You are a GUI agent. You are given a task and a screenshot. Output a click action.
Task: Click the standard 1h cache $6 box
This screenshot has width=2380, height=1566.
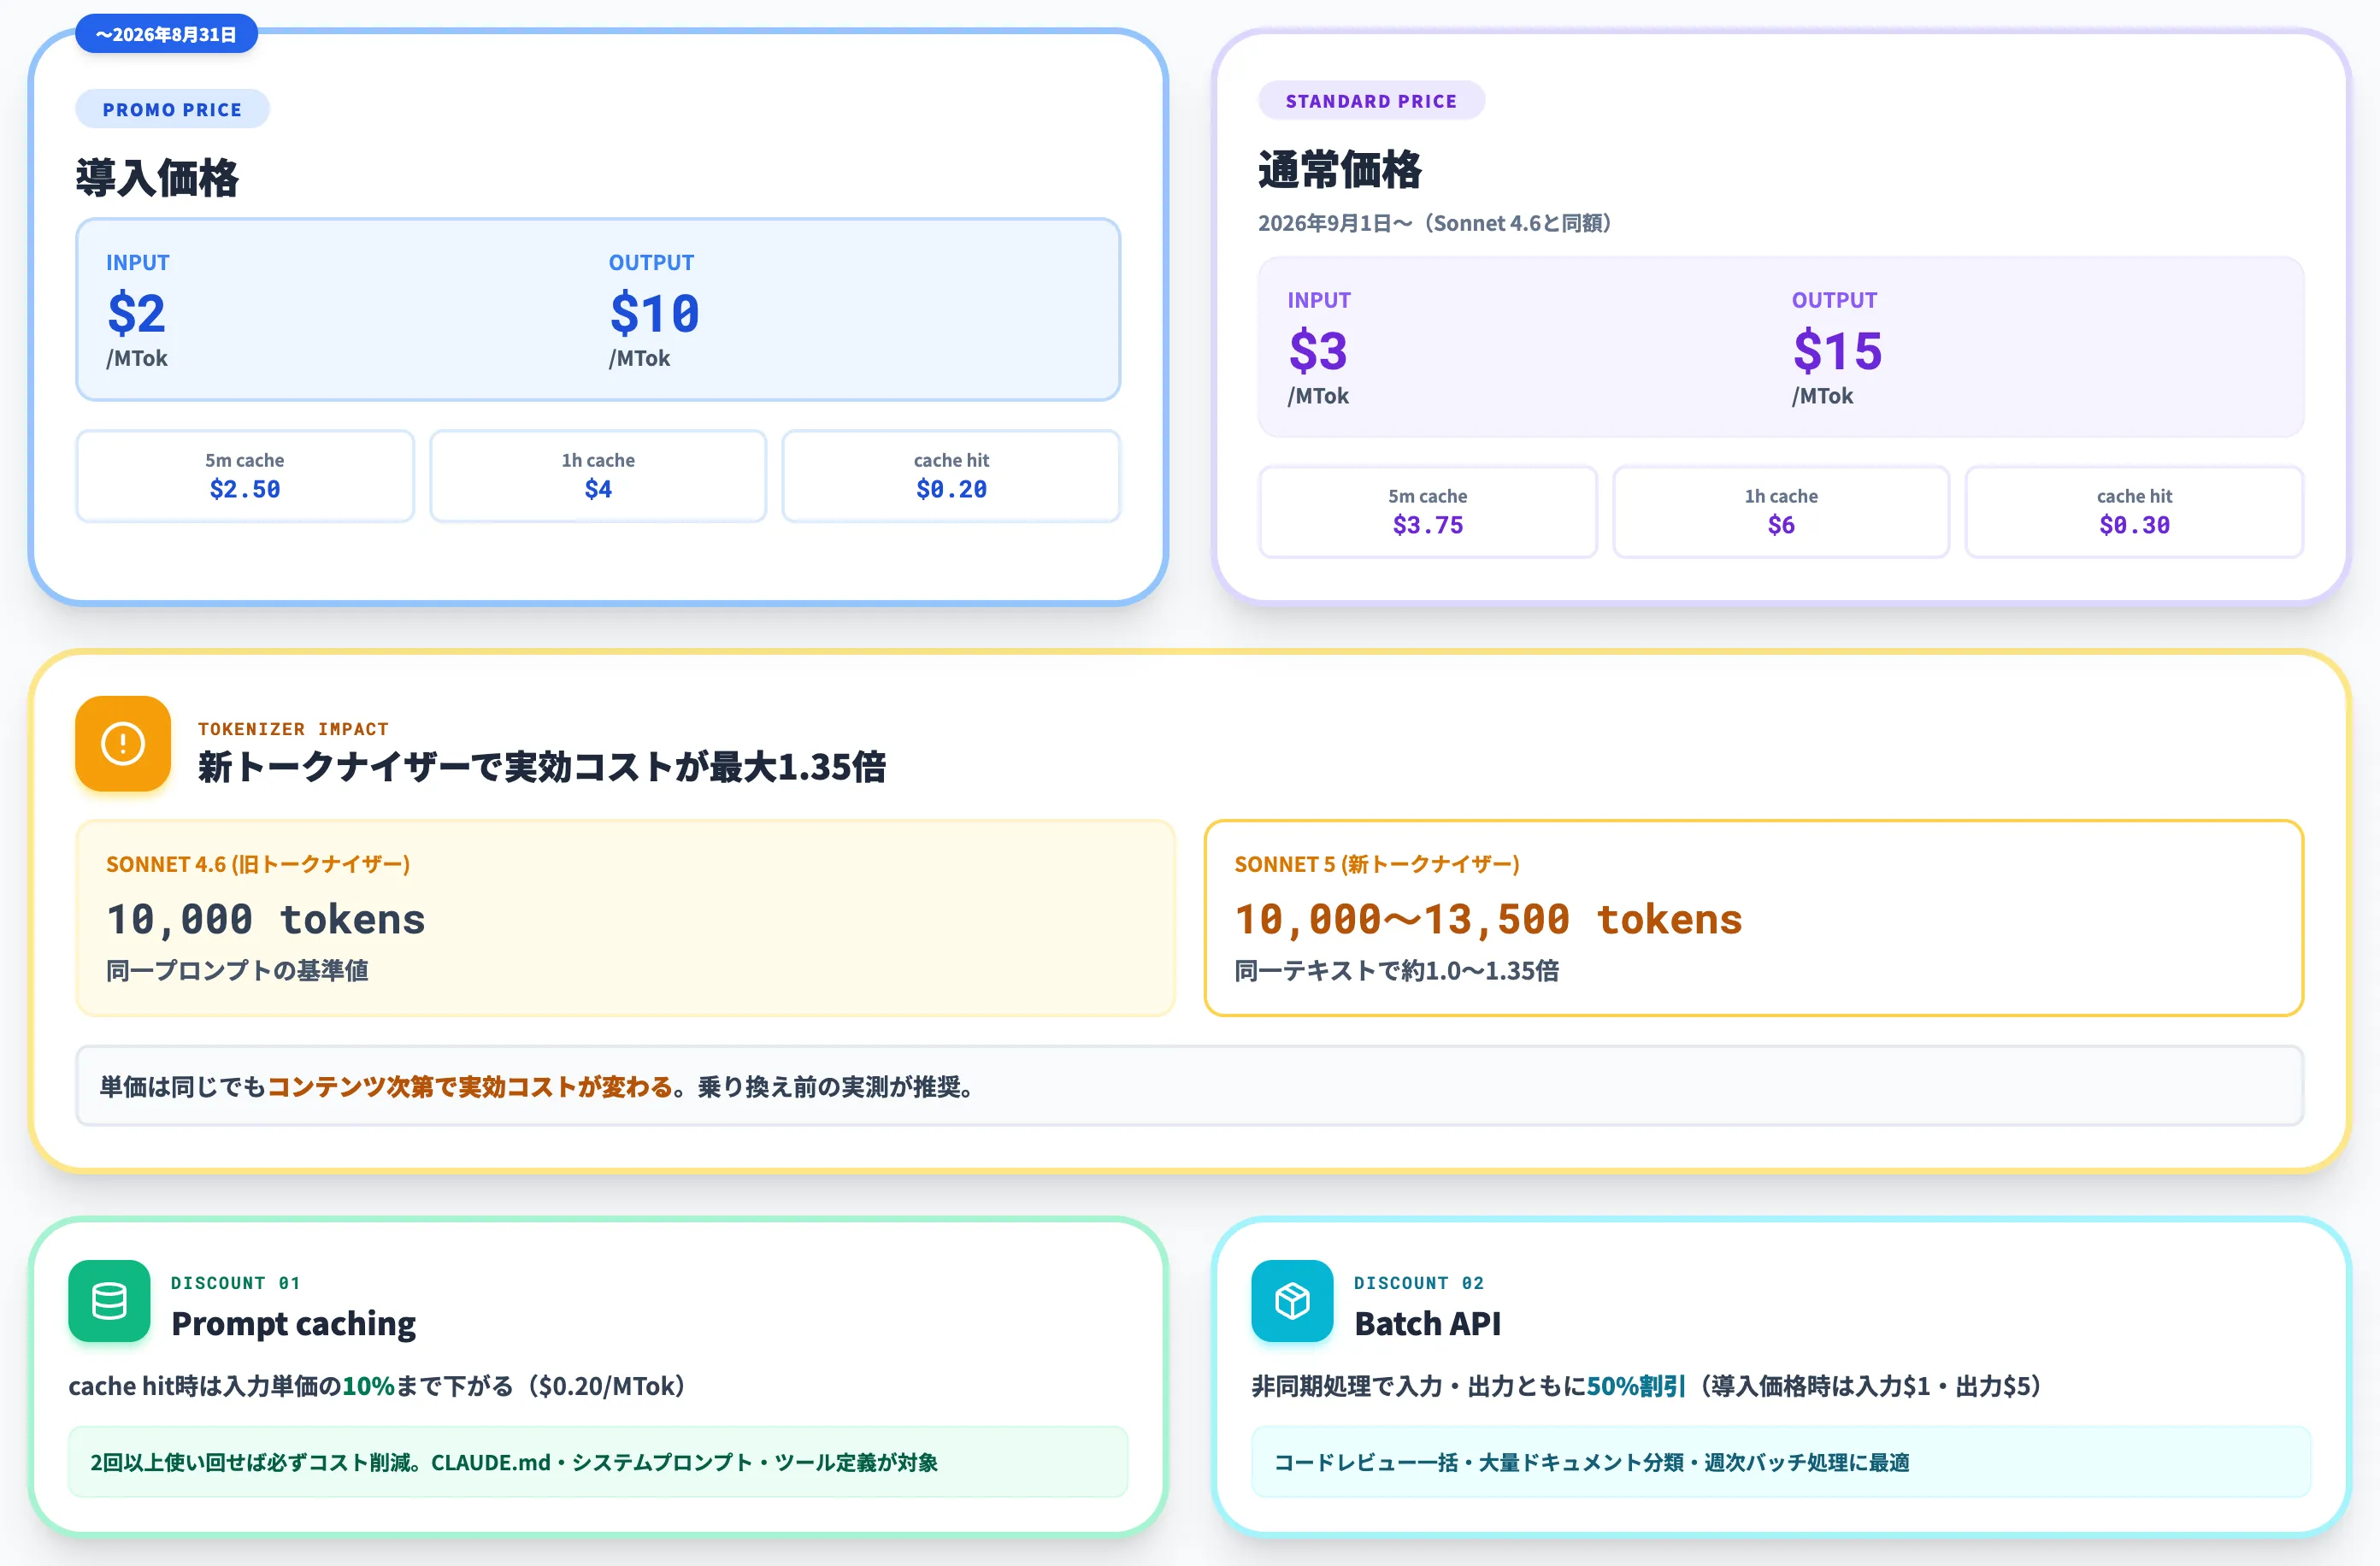click(1781, 512)
